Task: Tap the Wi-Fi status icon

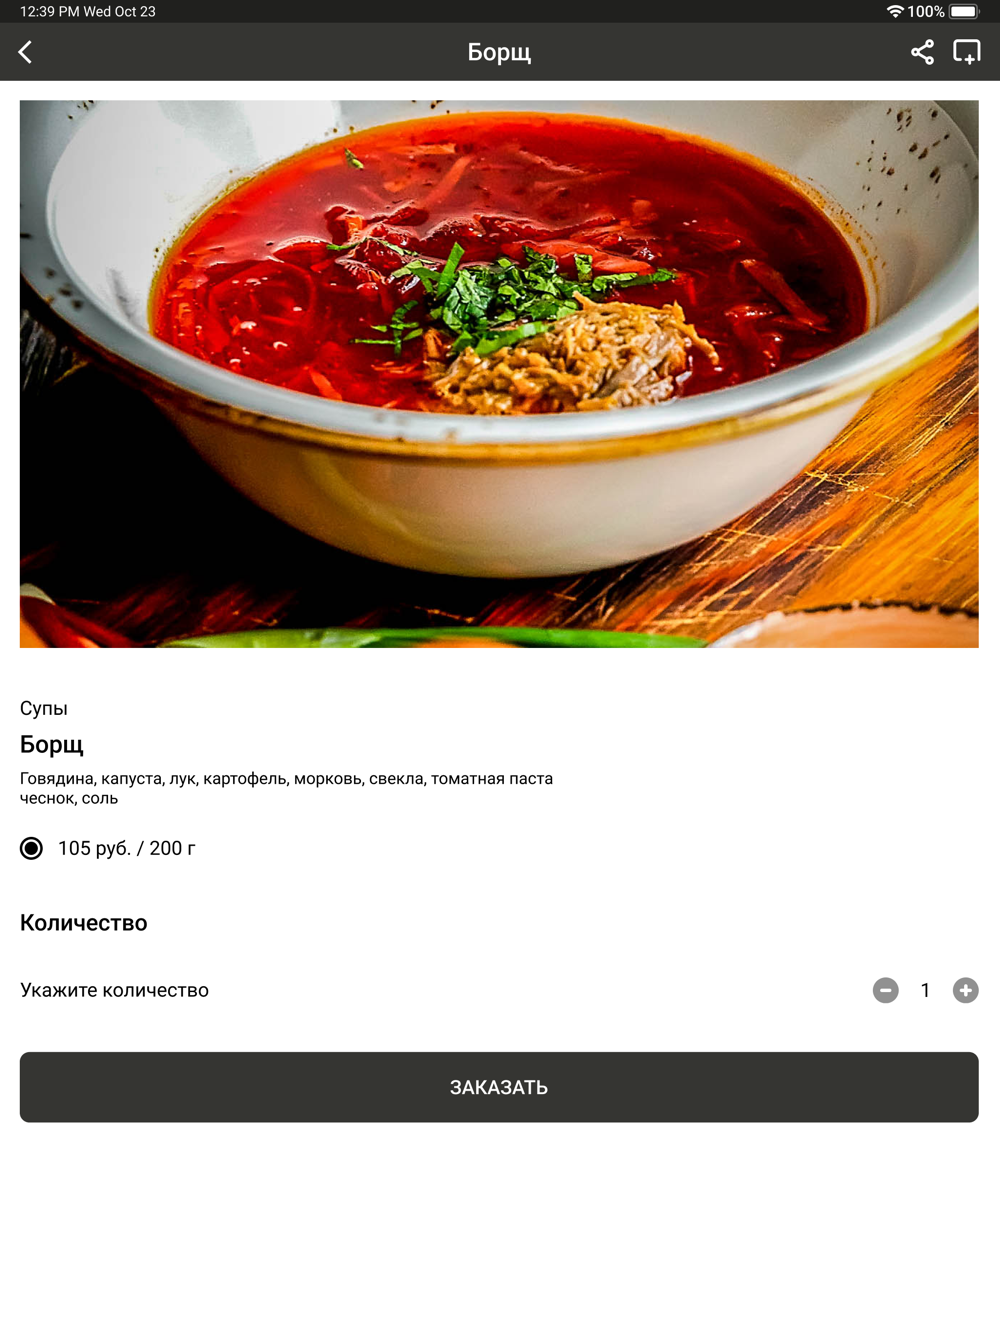Action: point(895,11)
